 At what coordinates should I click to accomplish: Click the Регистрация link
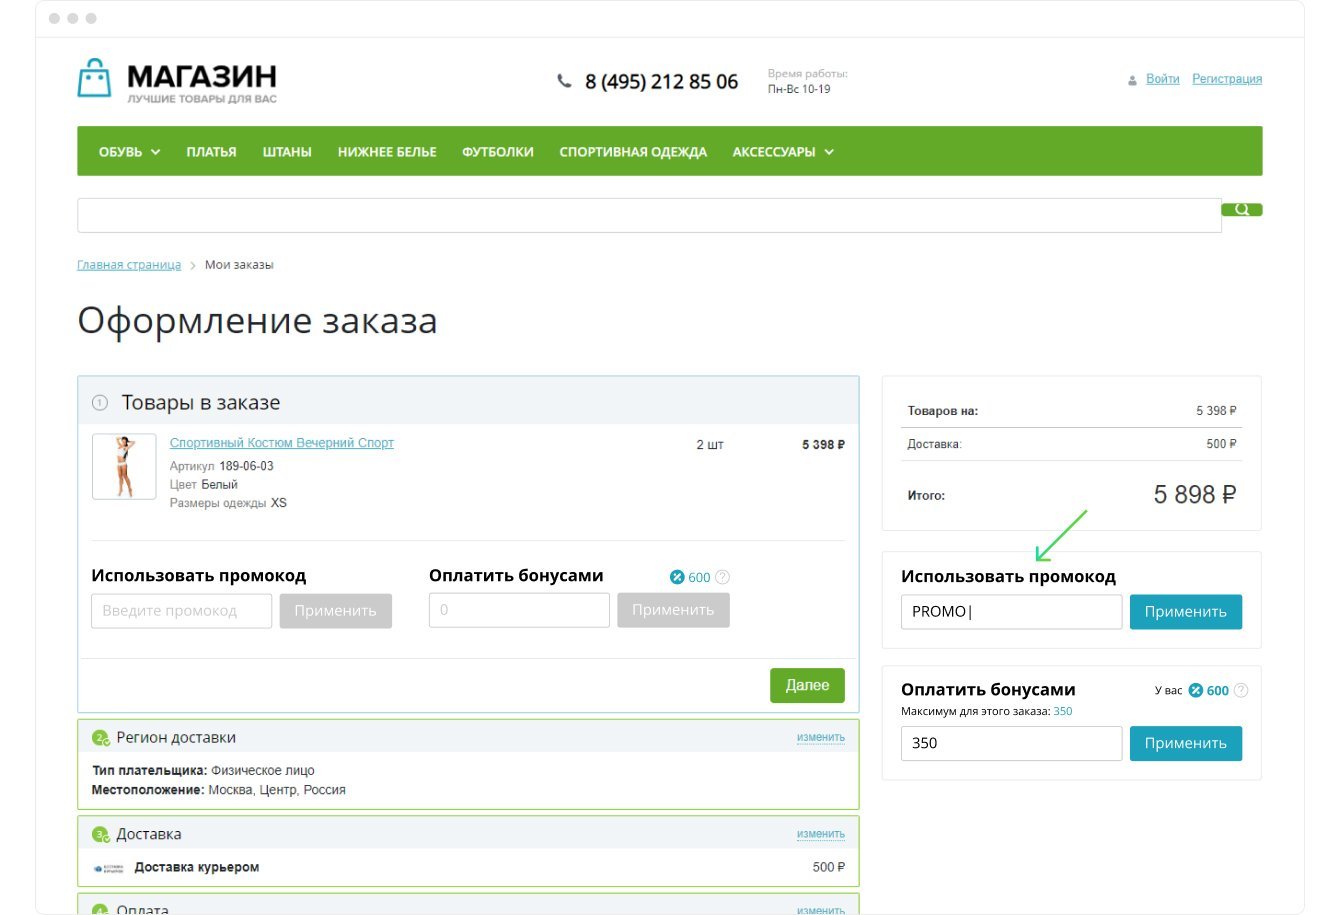pyautogui.click(x=1227, y=79)
